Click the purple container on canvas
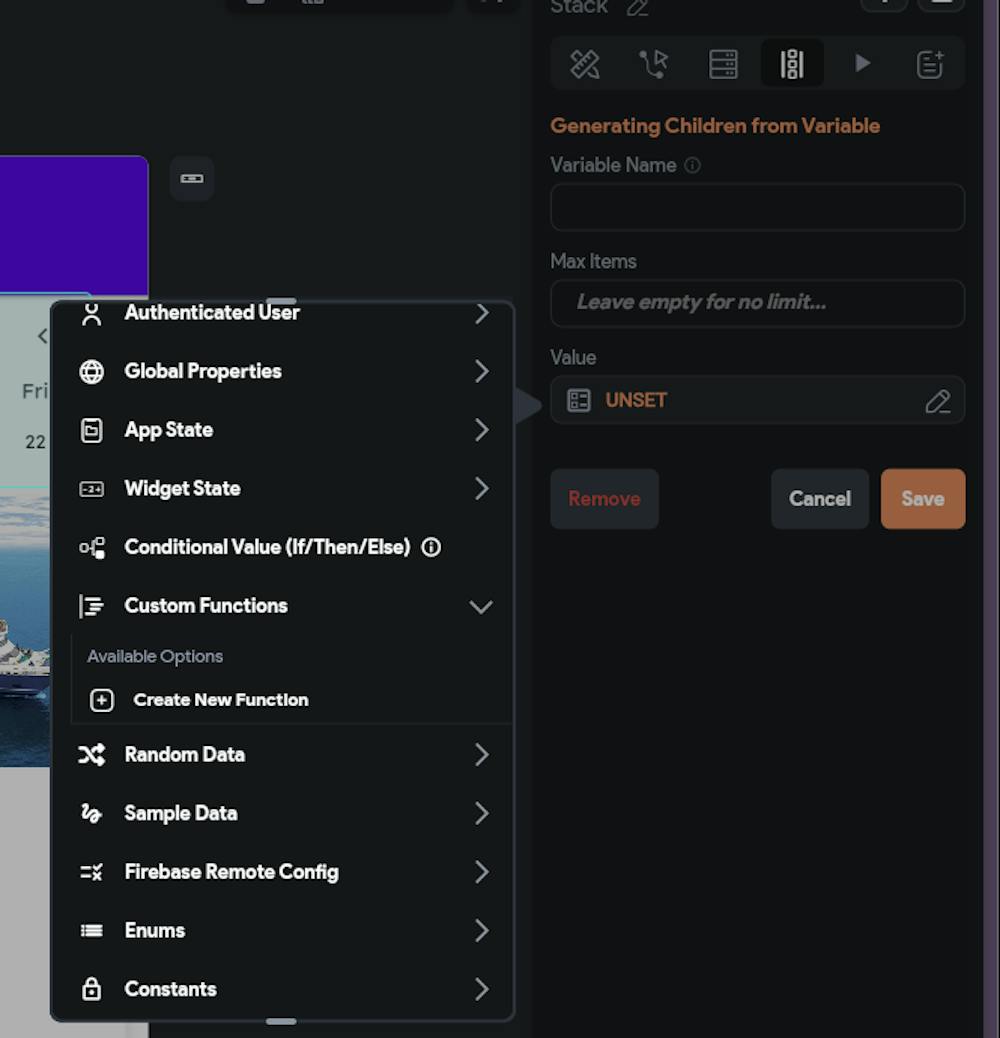This screenshot has width=1000, height=1038. coord(73,224)
